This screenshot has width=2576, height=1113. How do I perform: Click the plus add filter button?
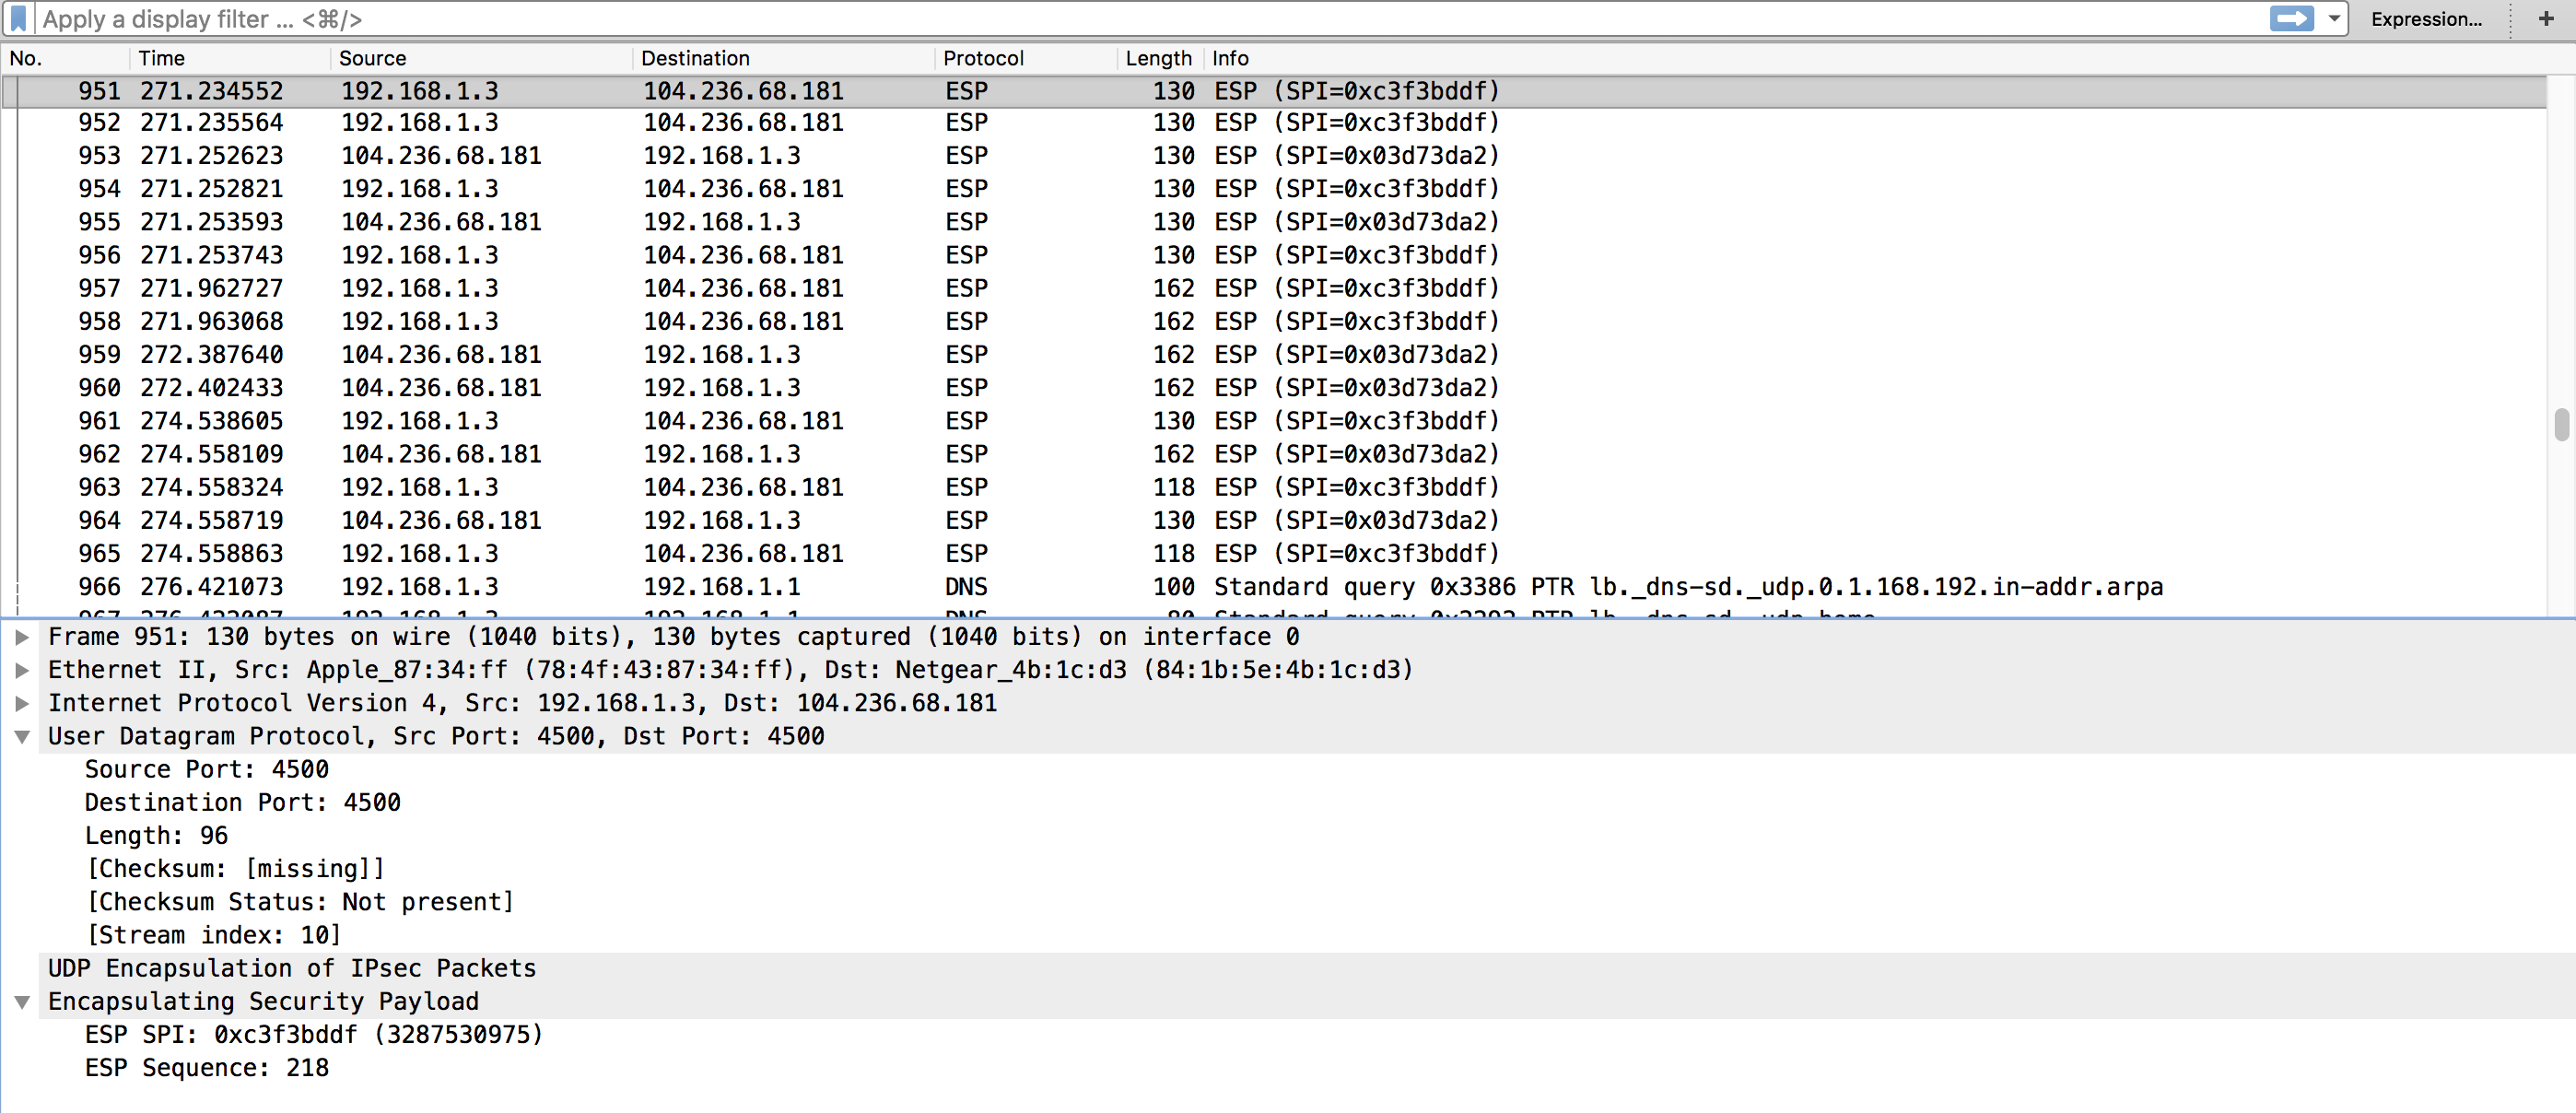tap(2546, 19)
